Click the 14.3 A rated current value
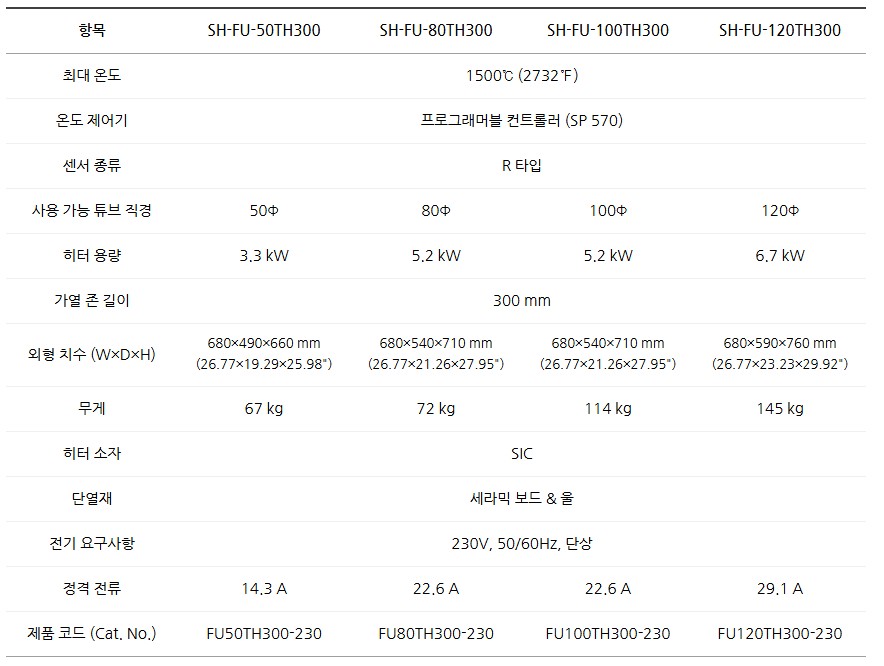884x666 pixels. point(264,589)
